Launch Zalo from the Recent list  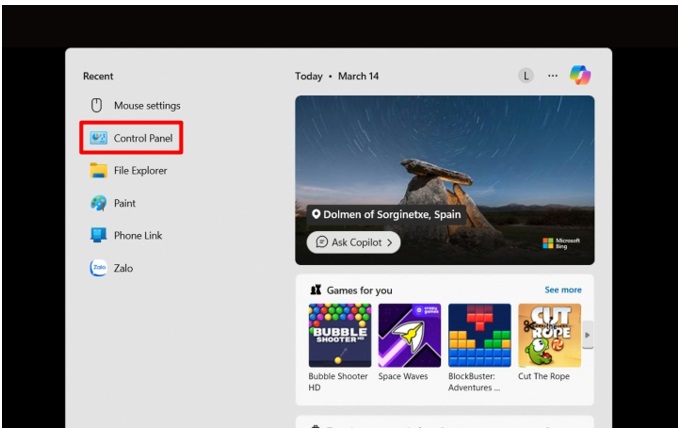124,268
